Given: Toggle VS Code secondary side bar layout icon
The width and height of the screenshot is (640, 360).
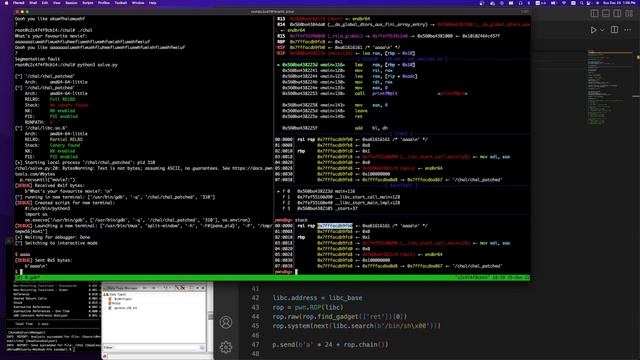Looking at the screenshot, I should point(617,13).
